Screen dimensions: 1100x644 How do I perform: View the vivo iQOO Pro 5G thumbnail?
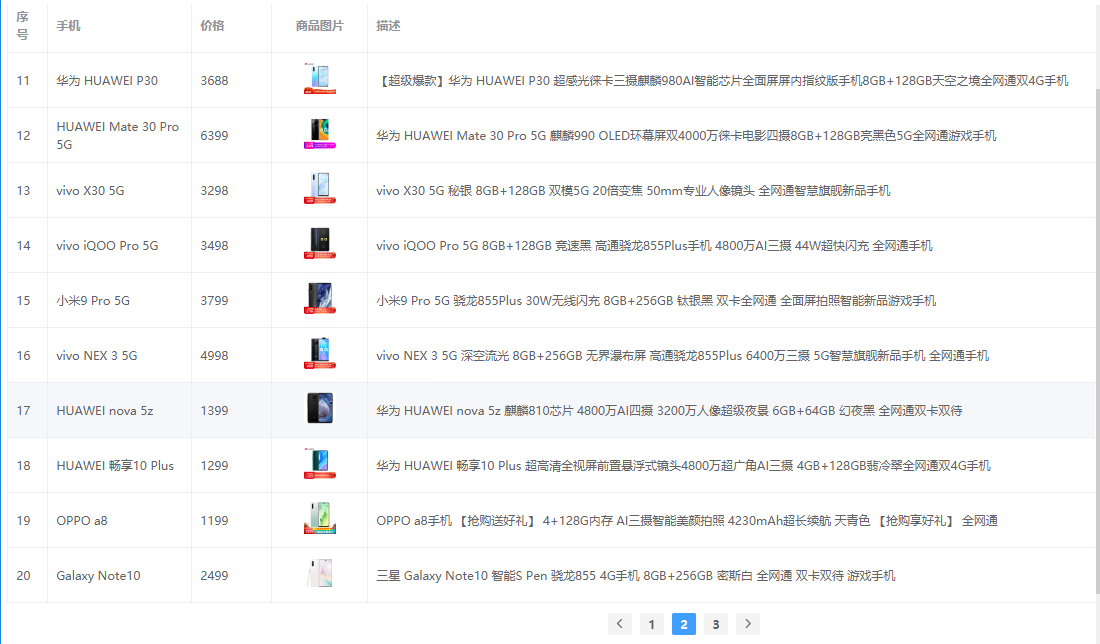(x=319, y=245)
